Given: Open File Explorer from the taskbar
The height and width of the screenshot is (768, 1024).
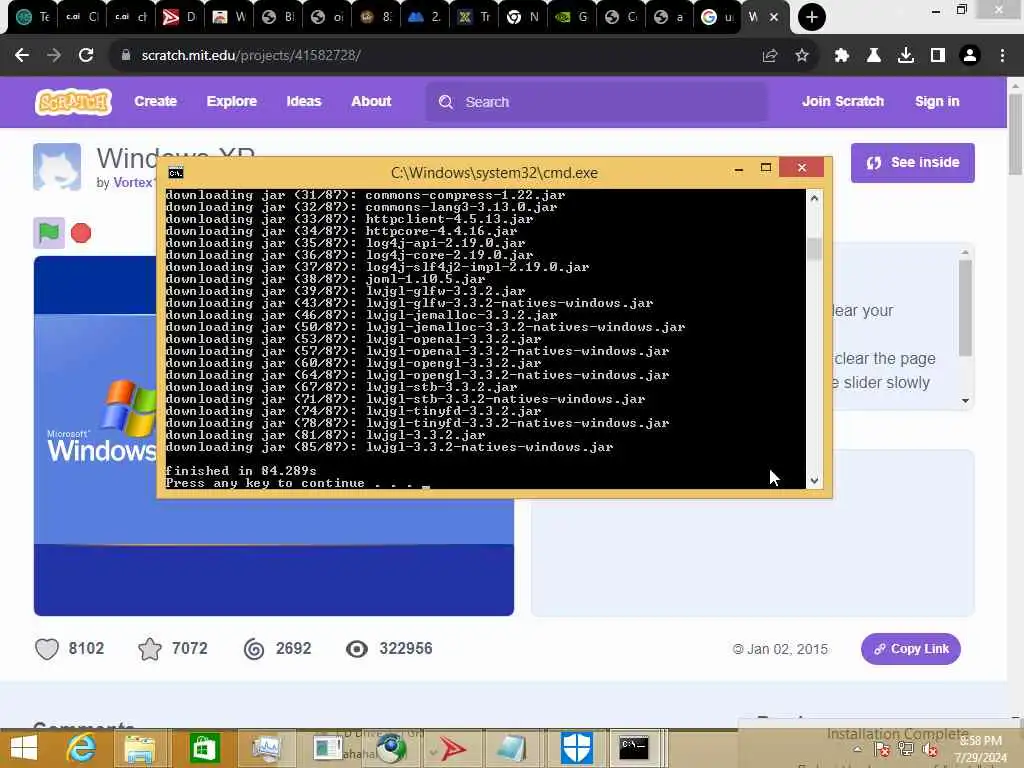Looking at the screenshot, I should 139,748.
